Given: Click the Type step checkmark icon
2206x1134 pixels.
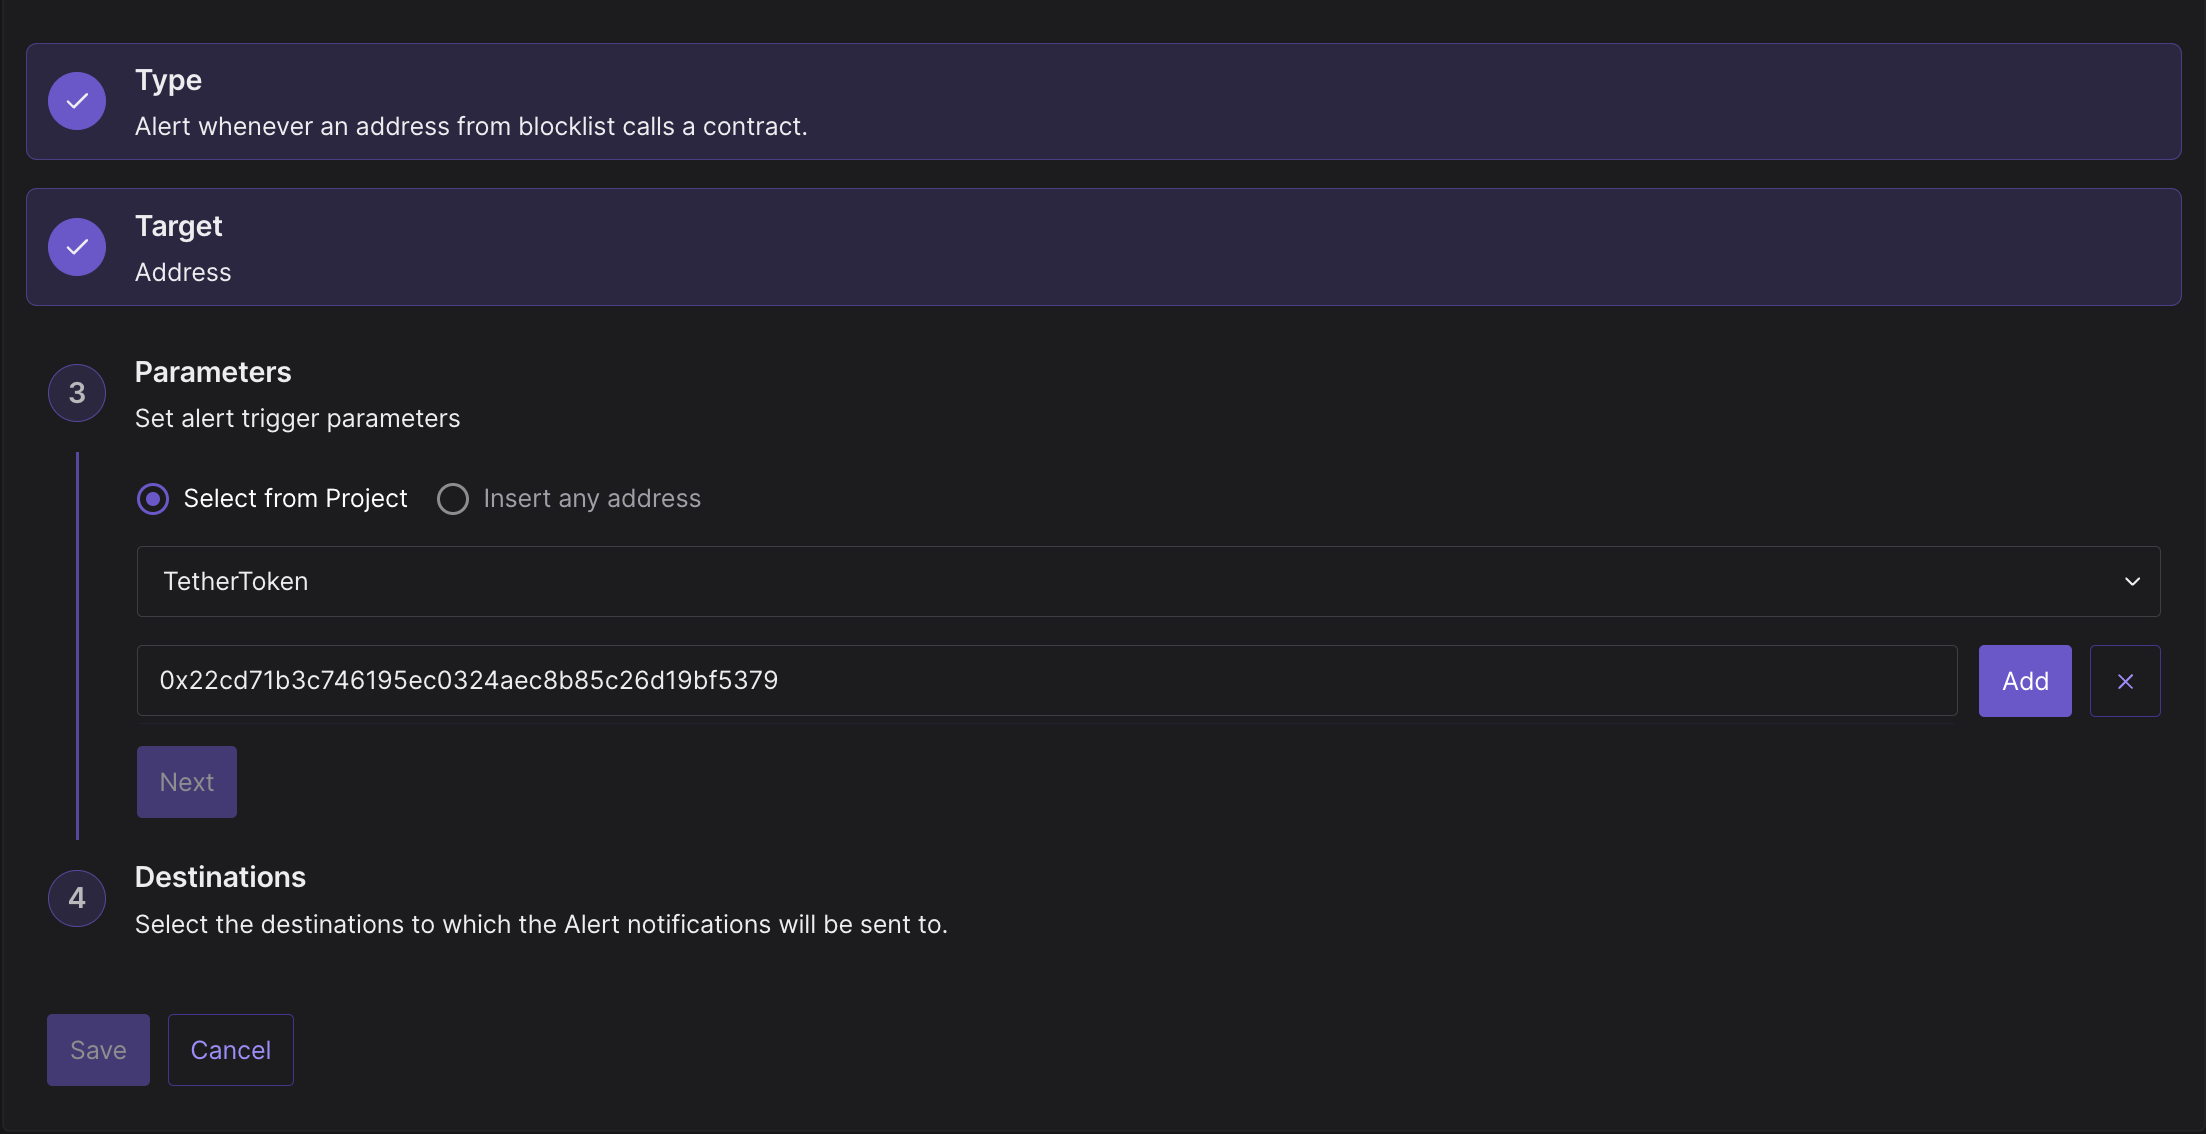Looking at the screenshot, I should coord(77,101).
